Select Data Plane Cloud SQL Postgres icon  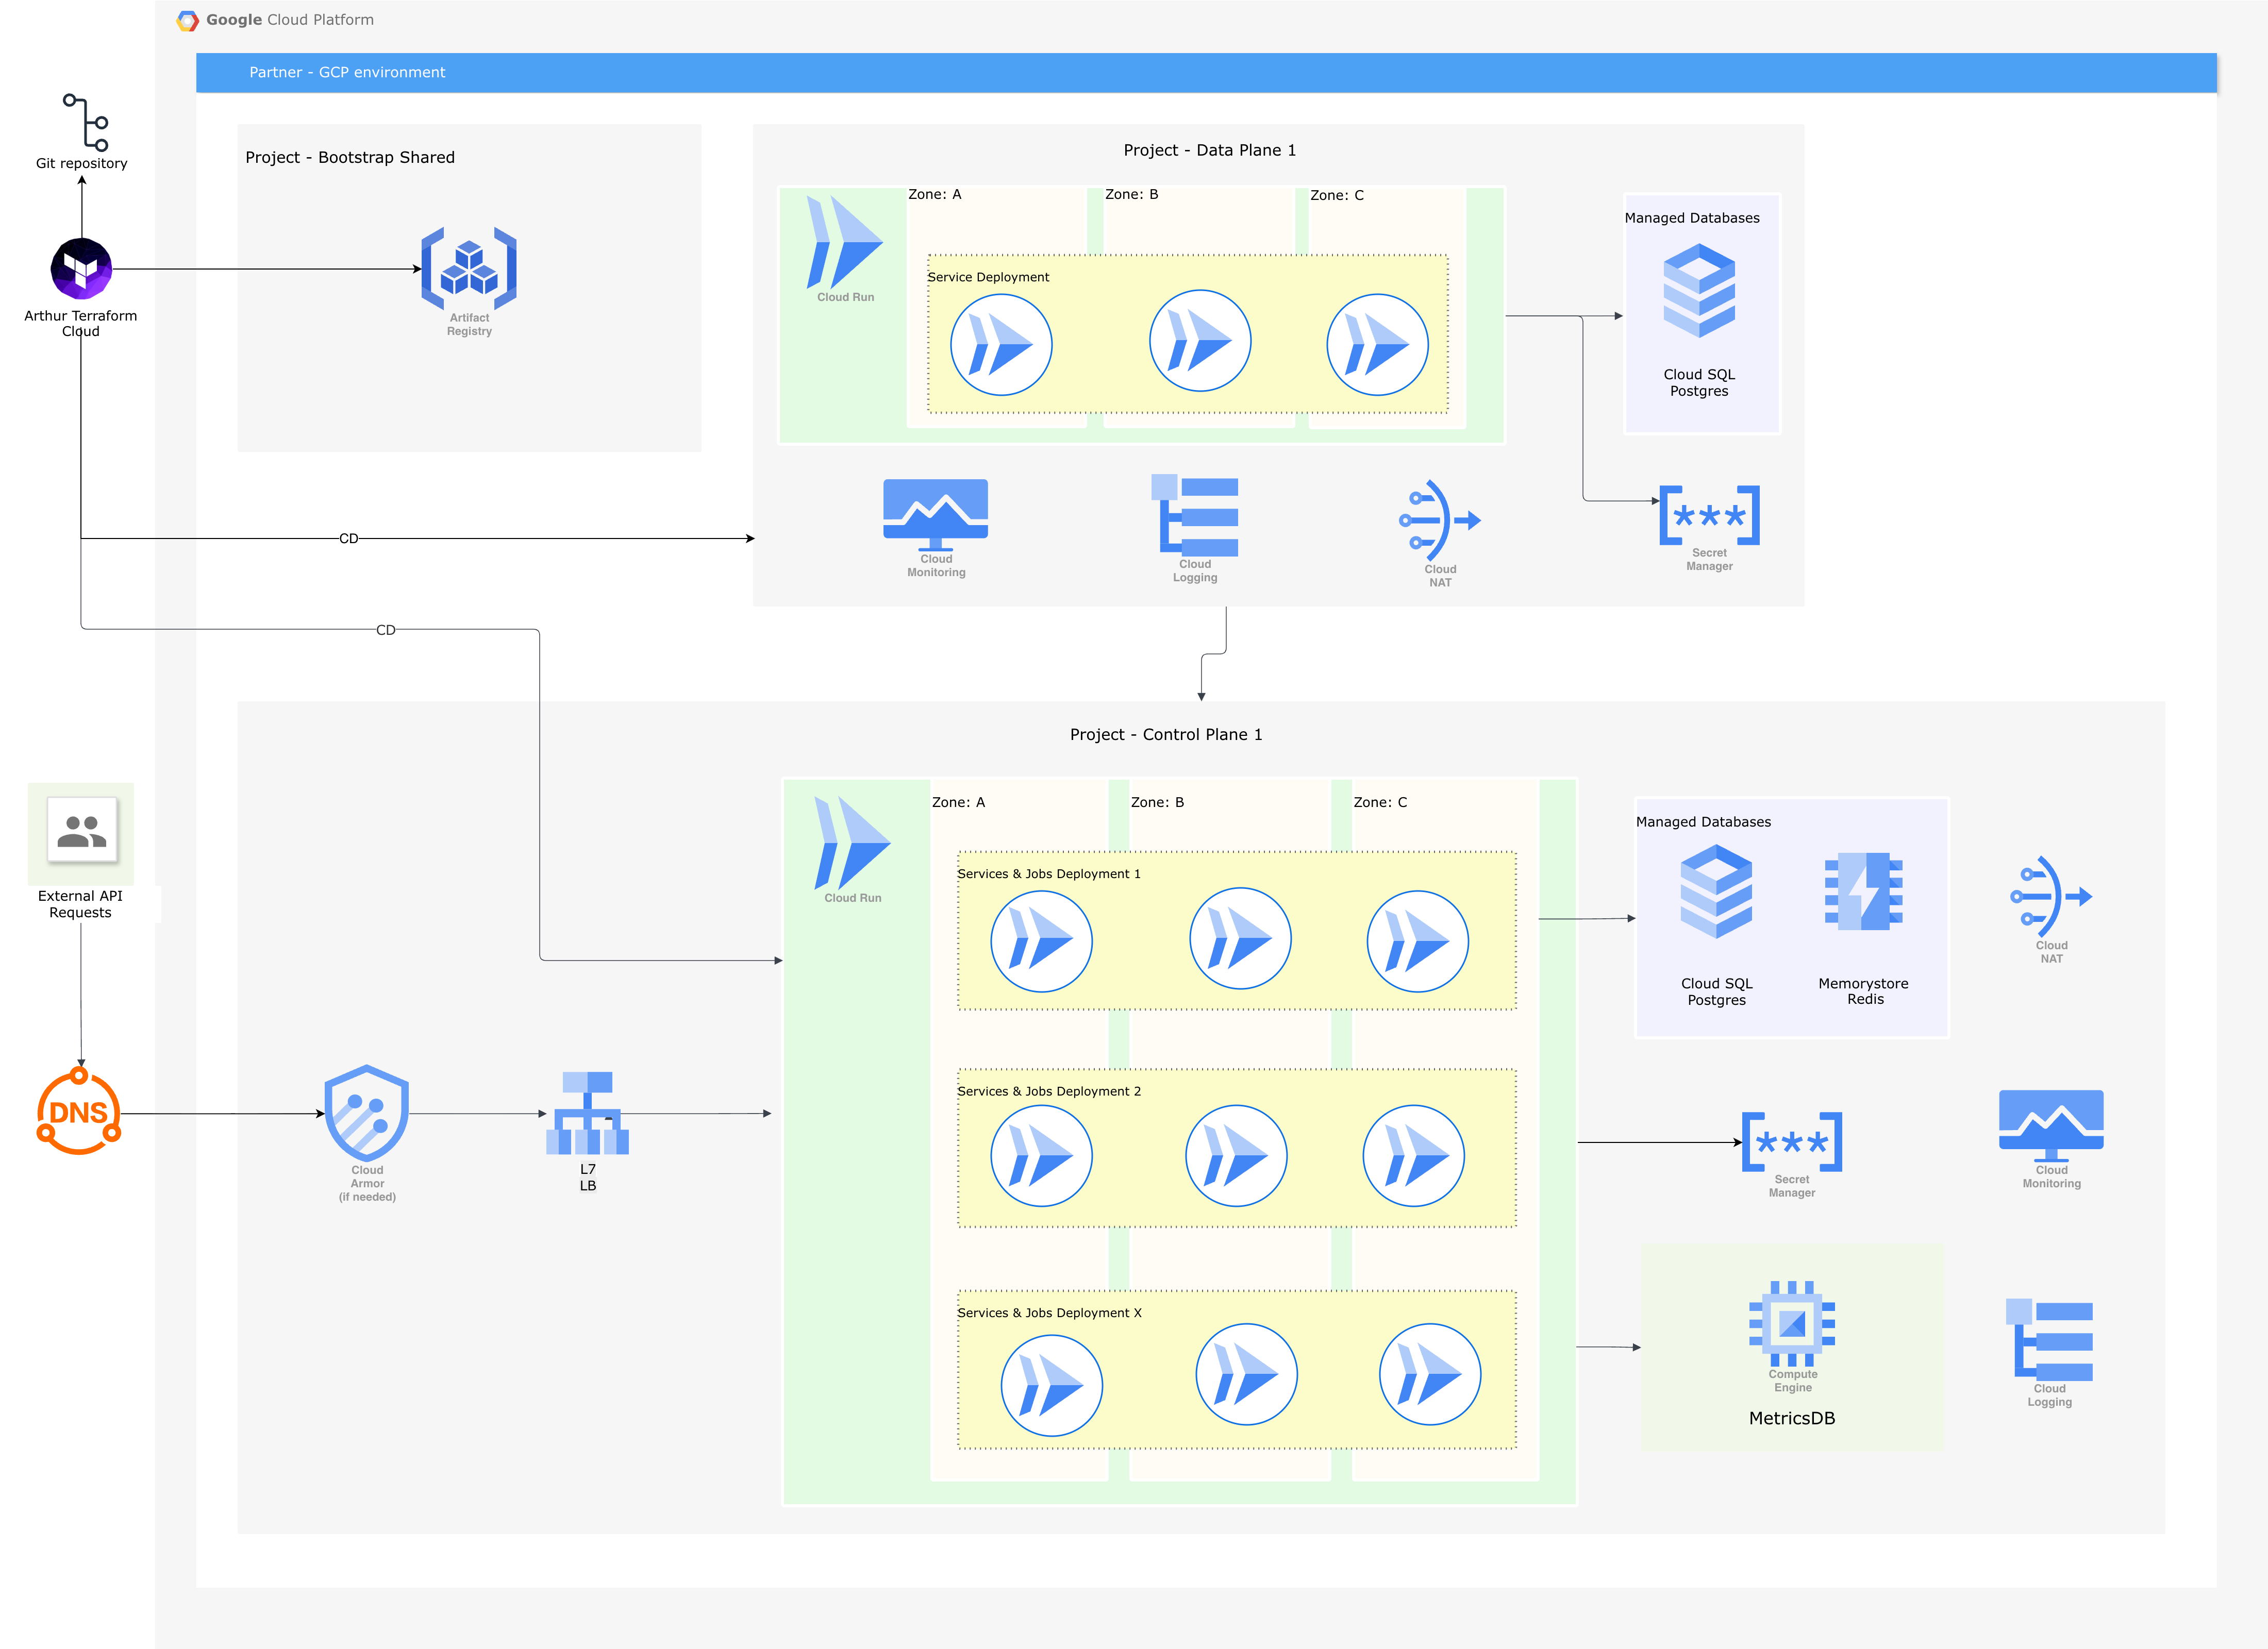[1698, 291]
